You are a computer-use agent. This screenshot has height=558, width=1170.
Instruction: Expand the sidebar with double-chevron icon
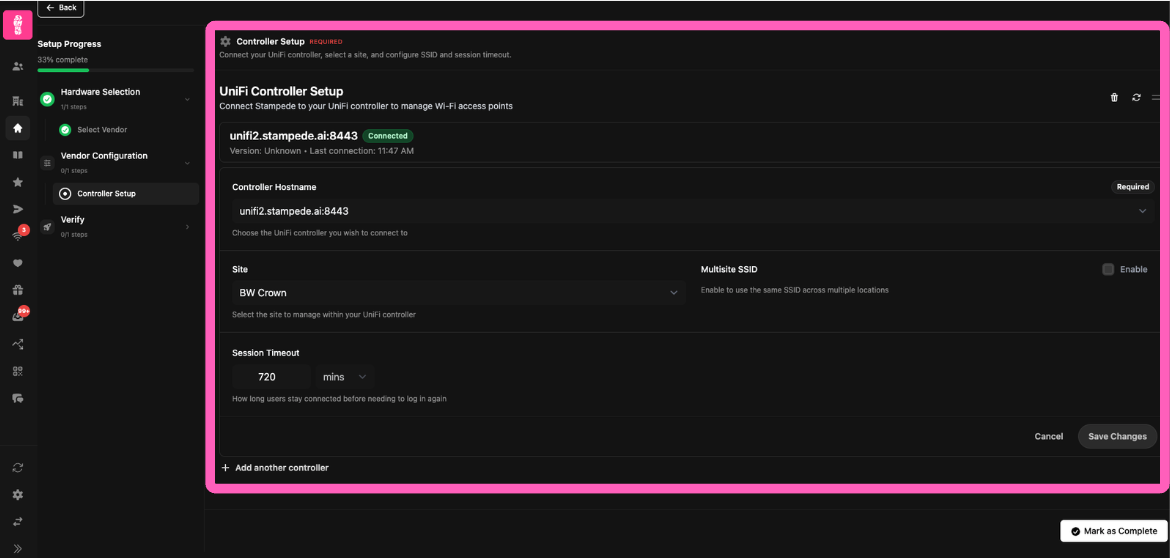pos(18,548)
